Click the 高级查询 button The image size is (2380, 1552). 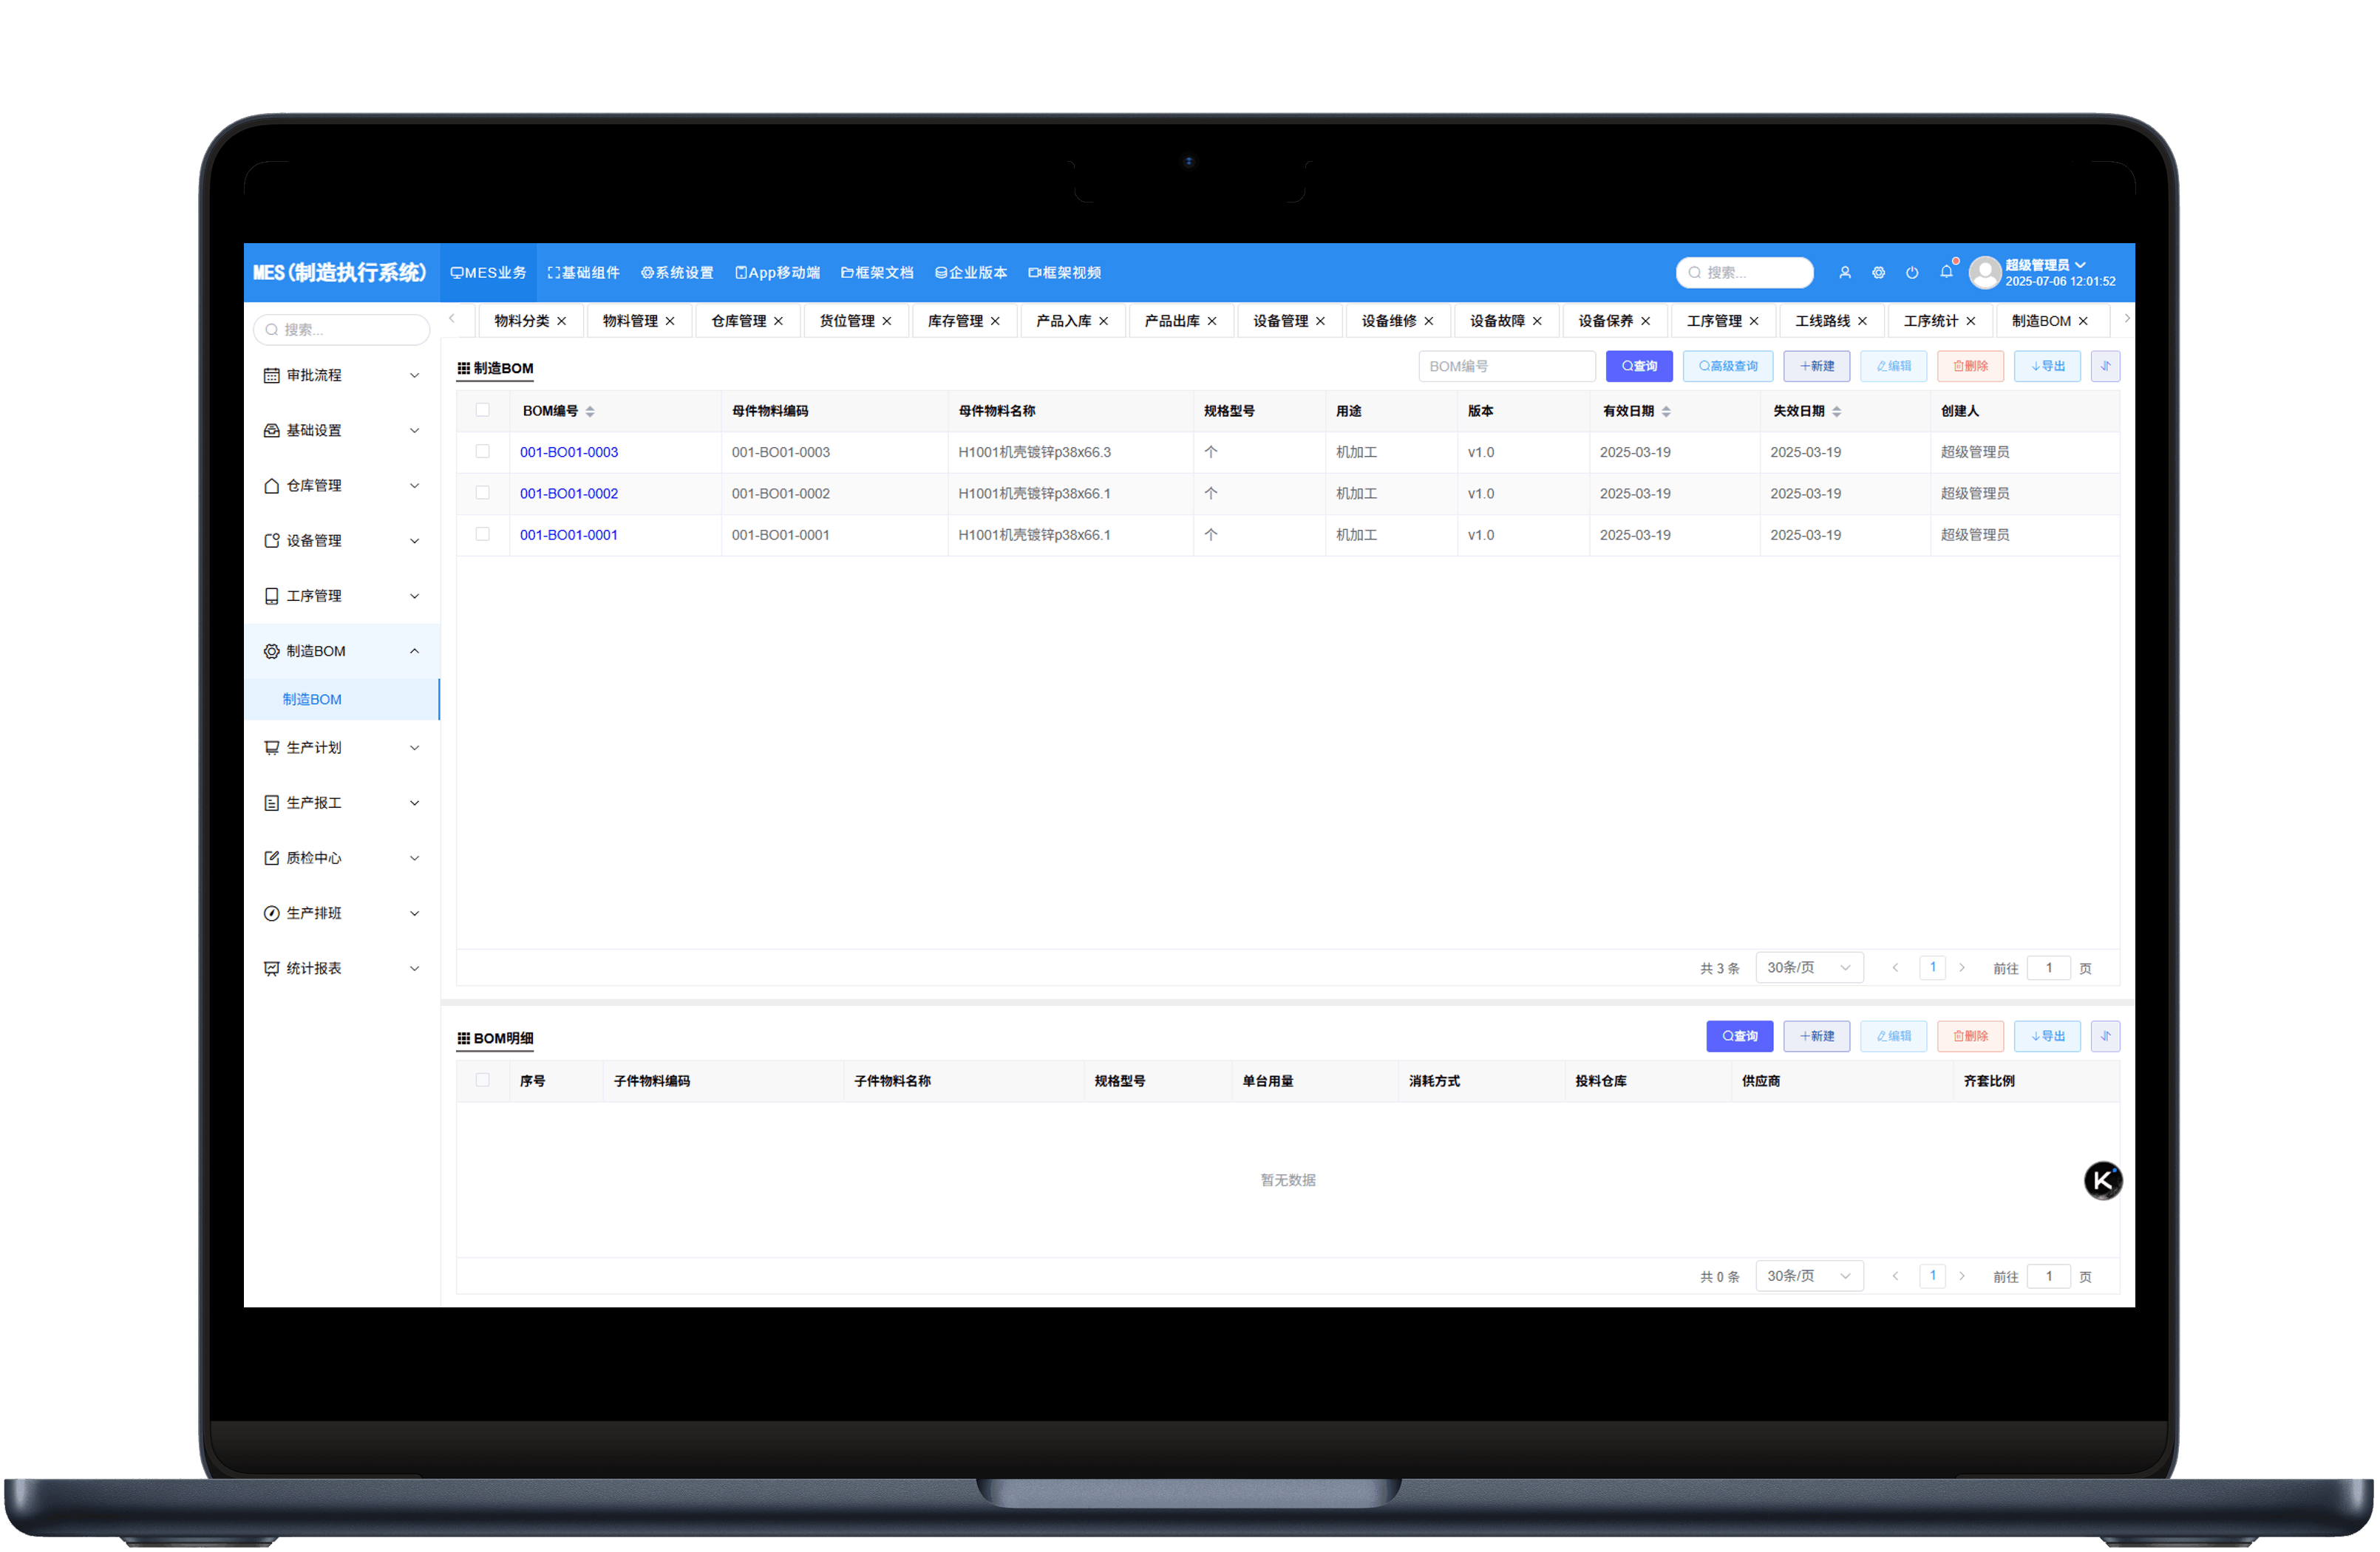point(1728,366)
